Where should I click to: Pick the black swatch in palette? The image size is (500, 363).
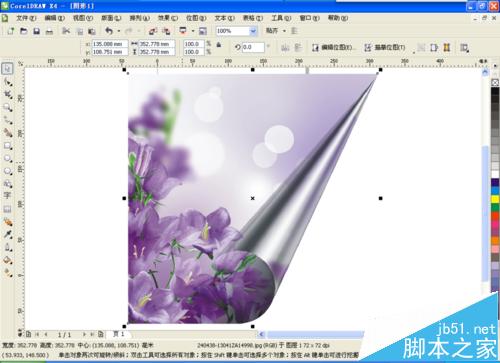(x=495, y=91)
